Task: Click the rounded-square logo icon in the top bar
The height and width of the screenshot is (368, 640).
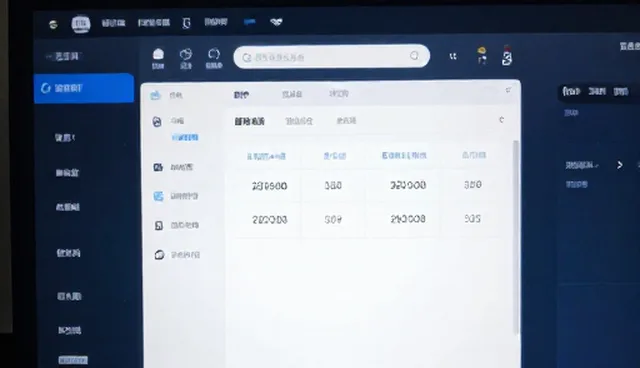Action: click(x=81, y=24)
